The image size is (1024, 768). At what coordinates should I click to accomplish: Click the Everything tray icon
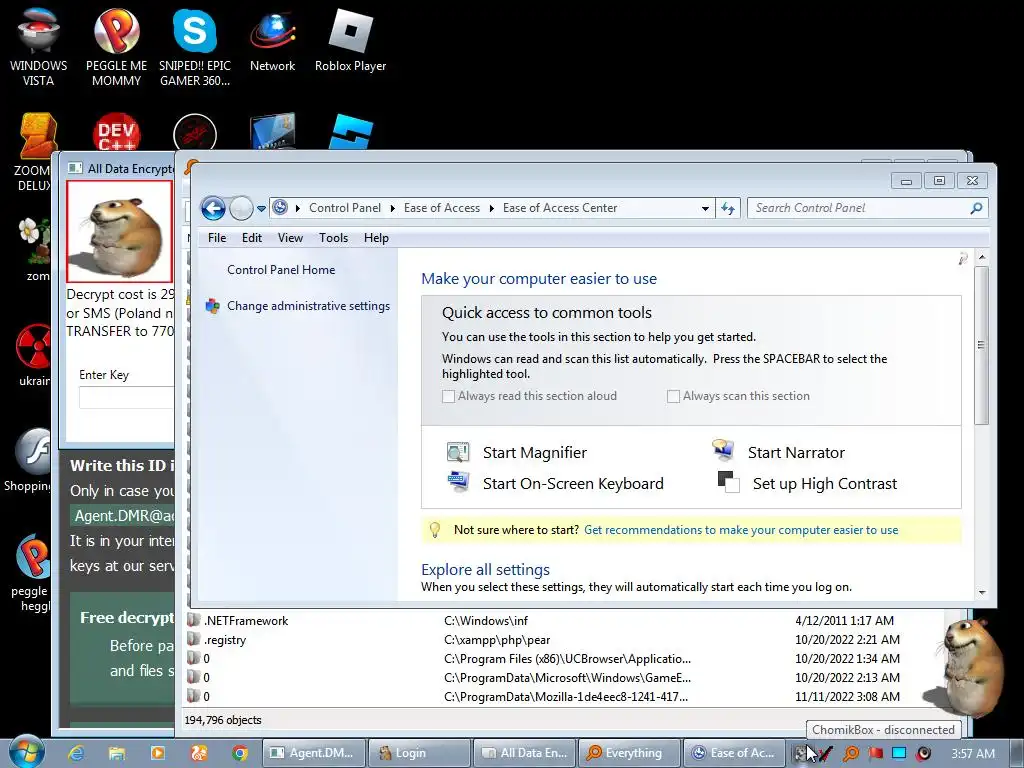click(851, 754)
